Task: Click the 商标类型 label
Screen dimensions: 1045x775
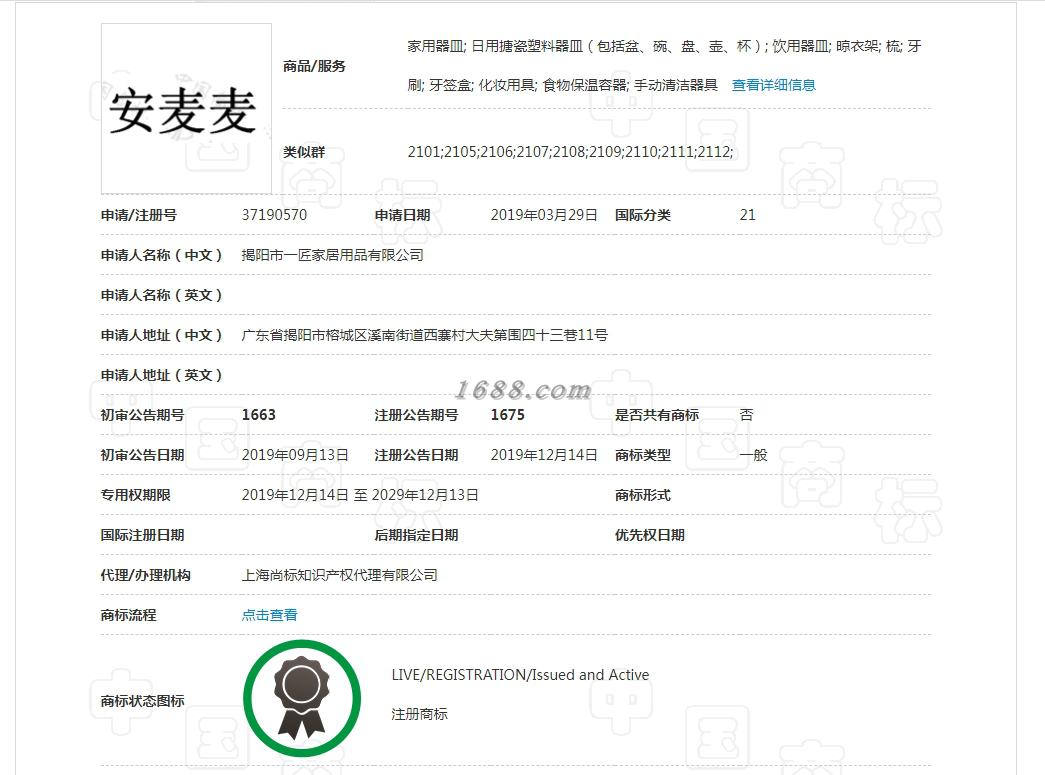Action: pos(642,455)
